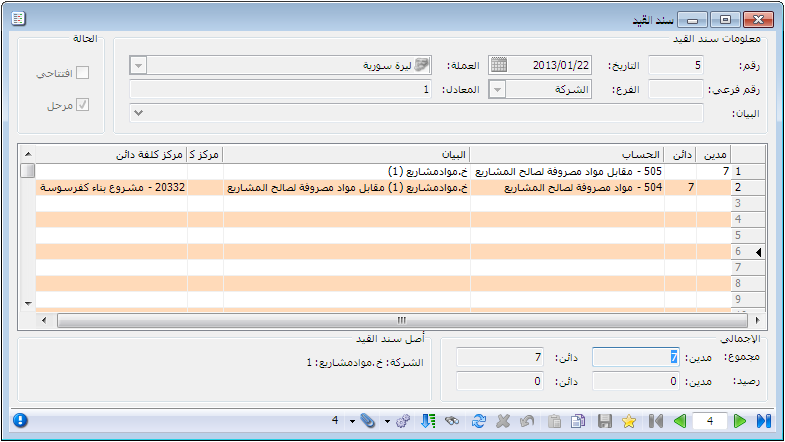Image resolution: width=785 pixels, height=442 pixels.
Task: Click the مجموع دائن total field
Action: pyautogui.click(x=500, y=357)
